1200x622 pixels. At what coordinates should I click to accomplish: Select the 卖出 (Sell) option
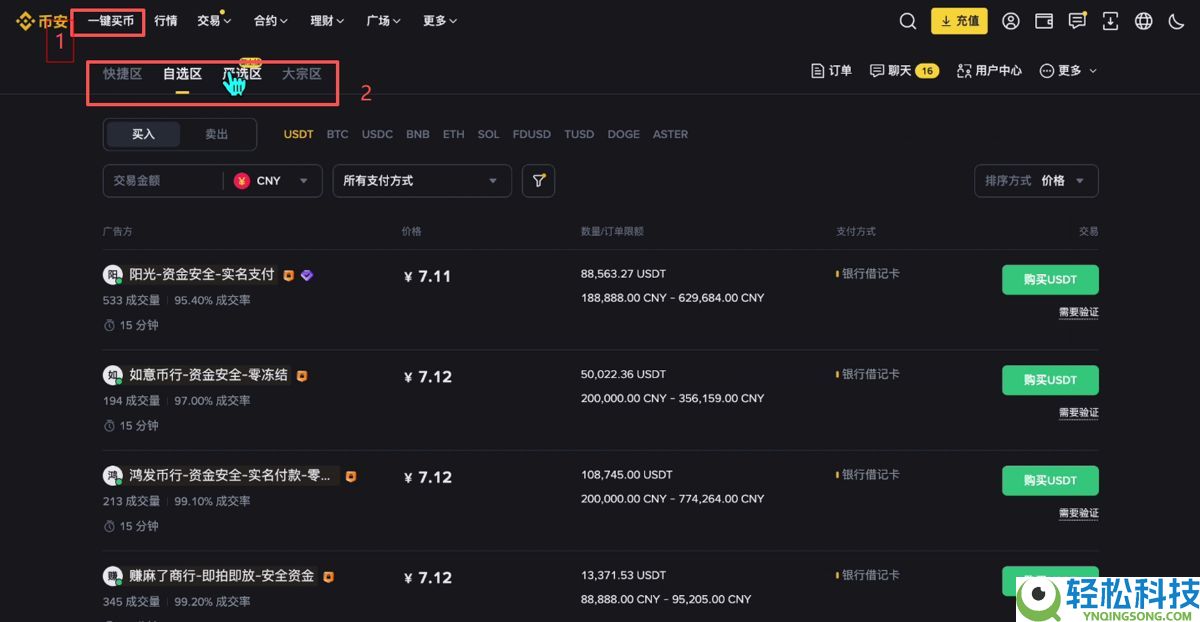[x=217, y=133]
